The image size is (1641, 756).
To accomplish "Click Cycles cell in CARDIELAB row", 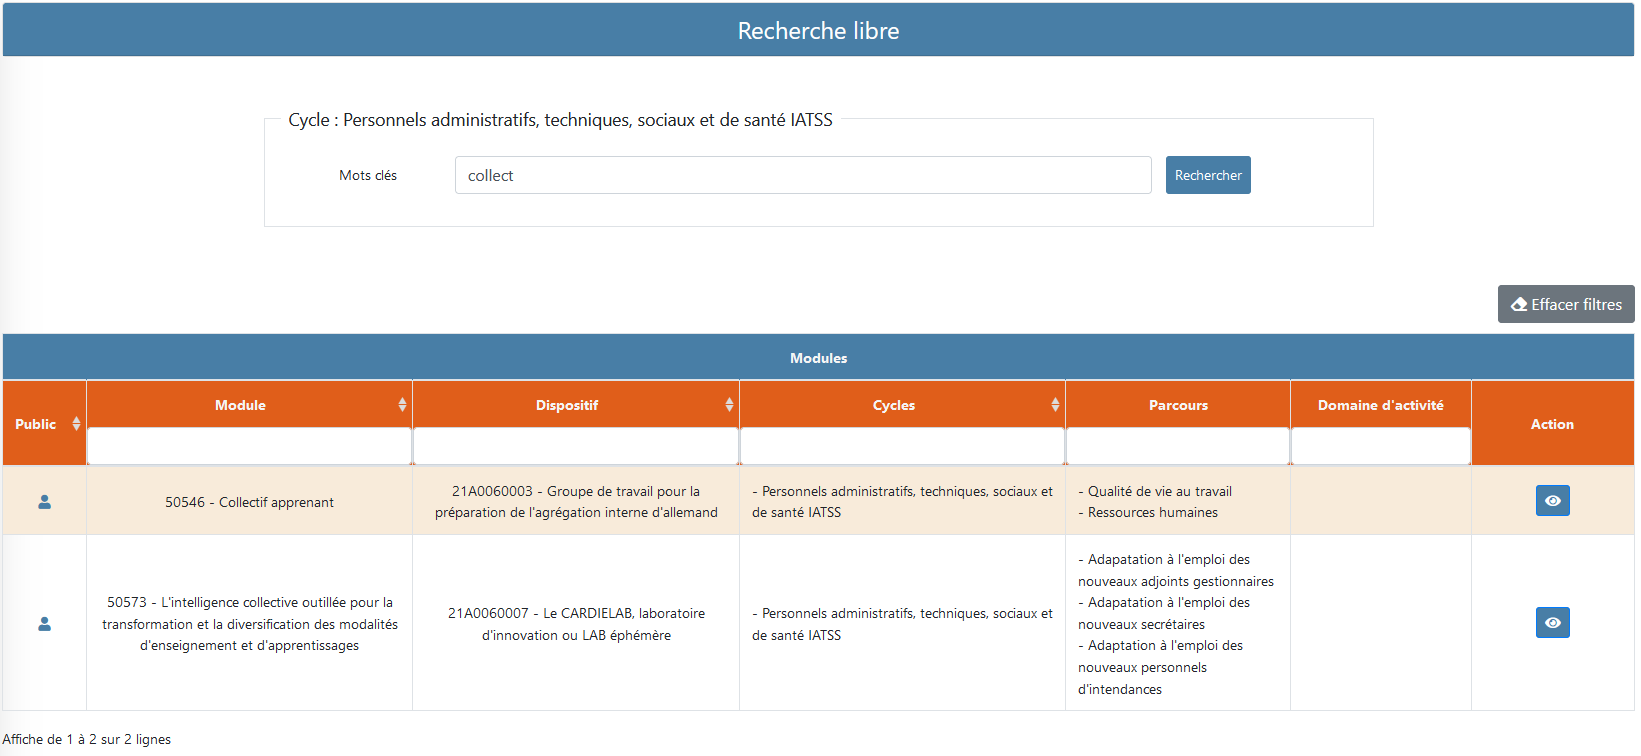I will click(902, 624).
